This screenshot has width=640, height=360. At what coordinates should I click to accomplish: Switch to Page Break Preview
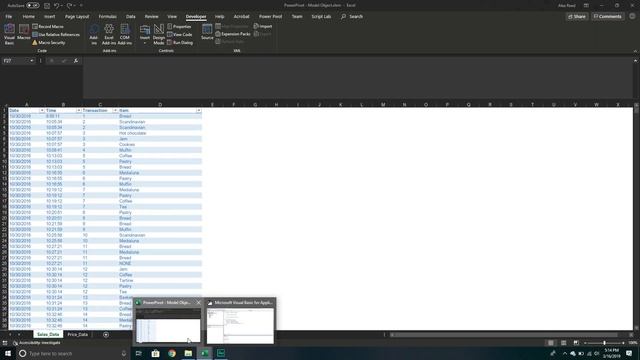[576, 343]
